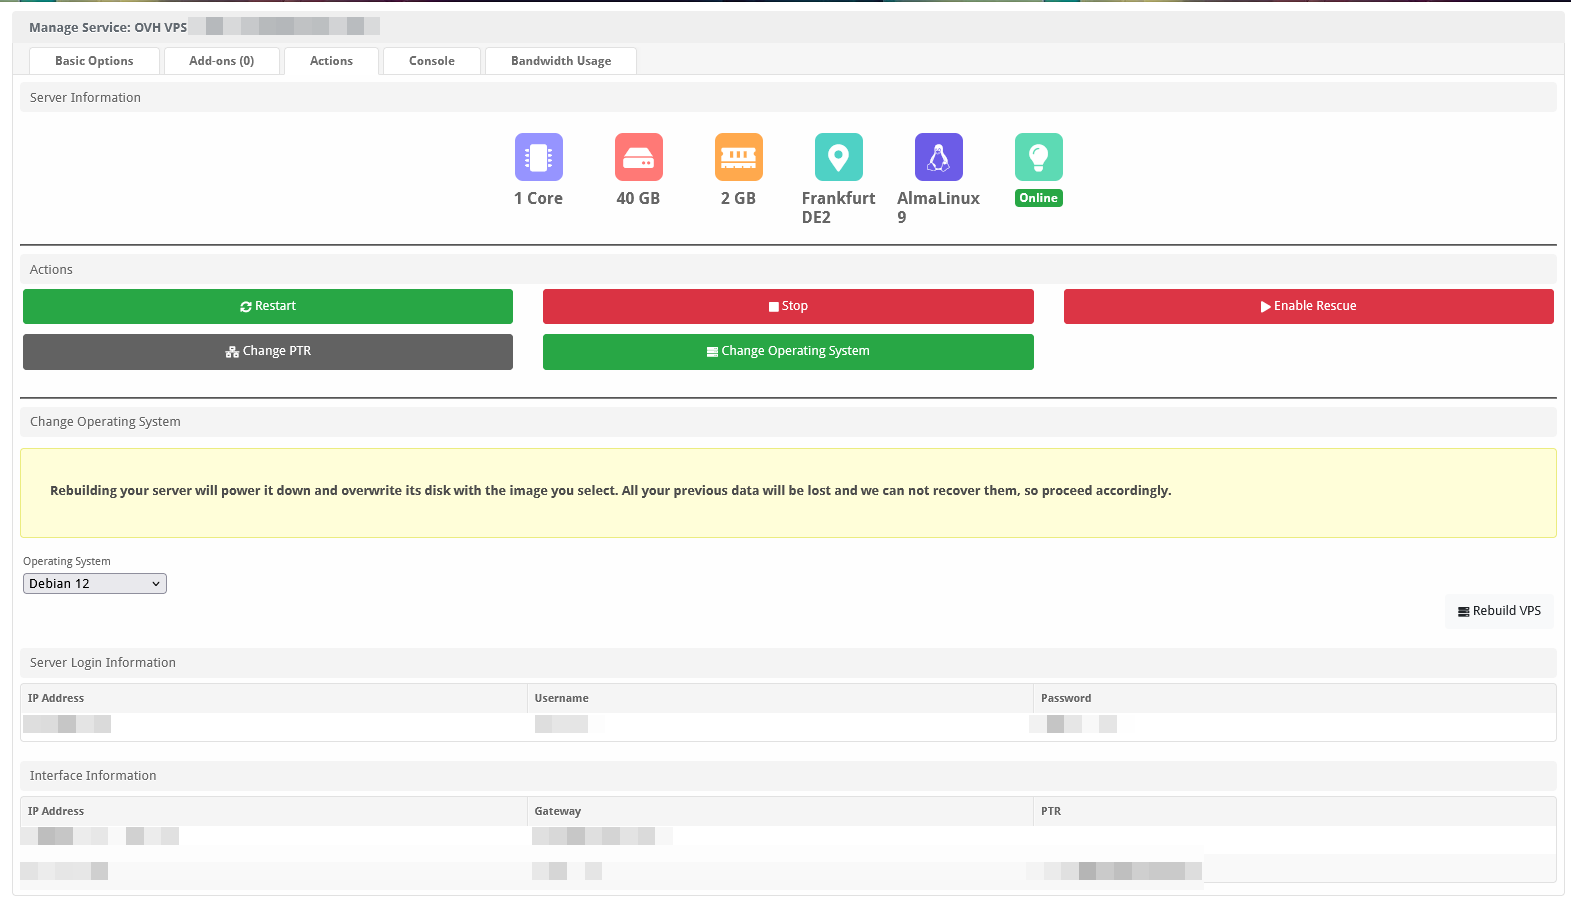Expand the Operating System dropdown
Screen dimensions: 1571x906
tap(95, 584)
